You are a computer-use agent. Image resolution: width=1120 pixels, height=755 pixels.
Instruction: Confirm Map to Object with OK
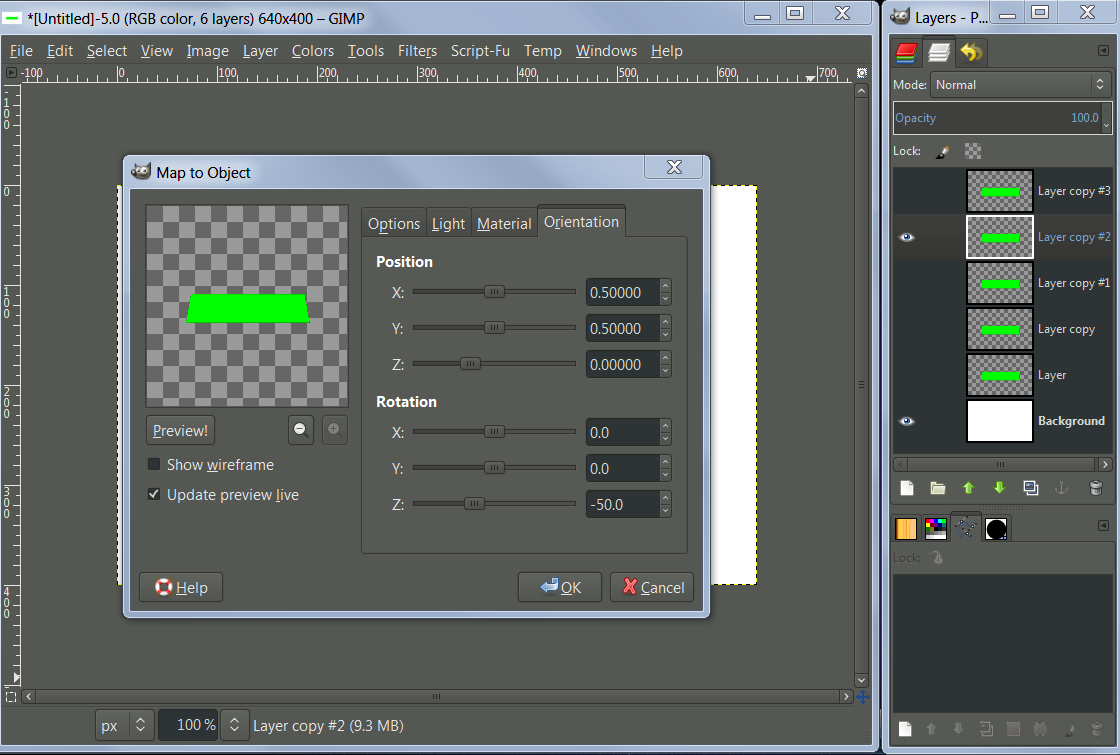coord(560,587)
